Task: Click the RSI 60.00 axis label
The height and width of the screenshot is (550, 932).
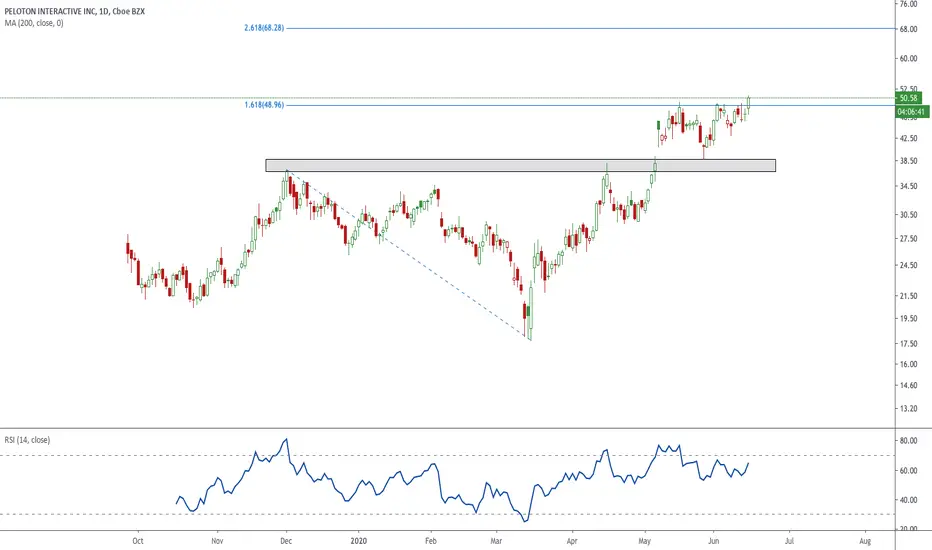Action: tap(908, 470)
